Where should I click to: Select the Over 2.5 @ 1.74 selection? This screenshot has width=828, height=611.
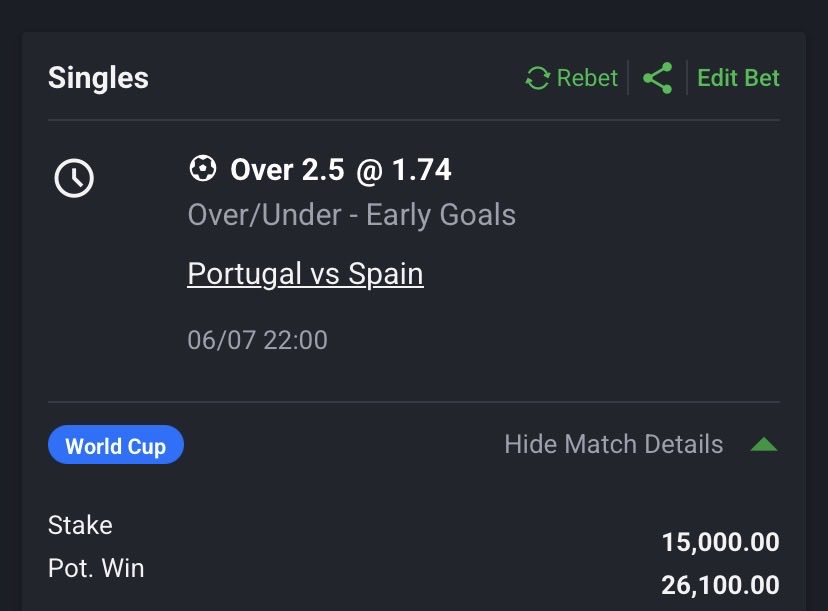341,170
